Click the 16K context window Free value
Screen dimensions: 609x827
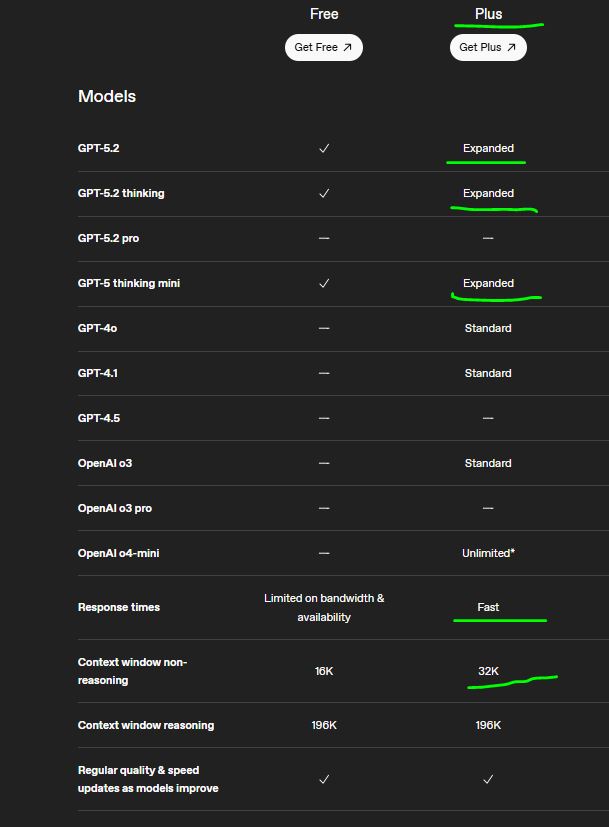click(x=324, y=671)
